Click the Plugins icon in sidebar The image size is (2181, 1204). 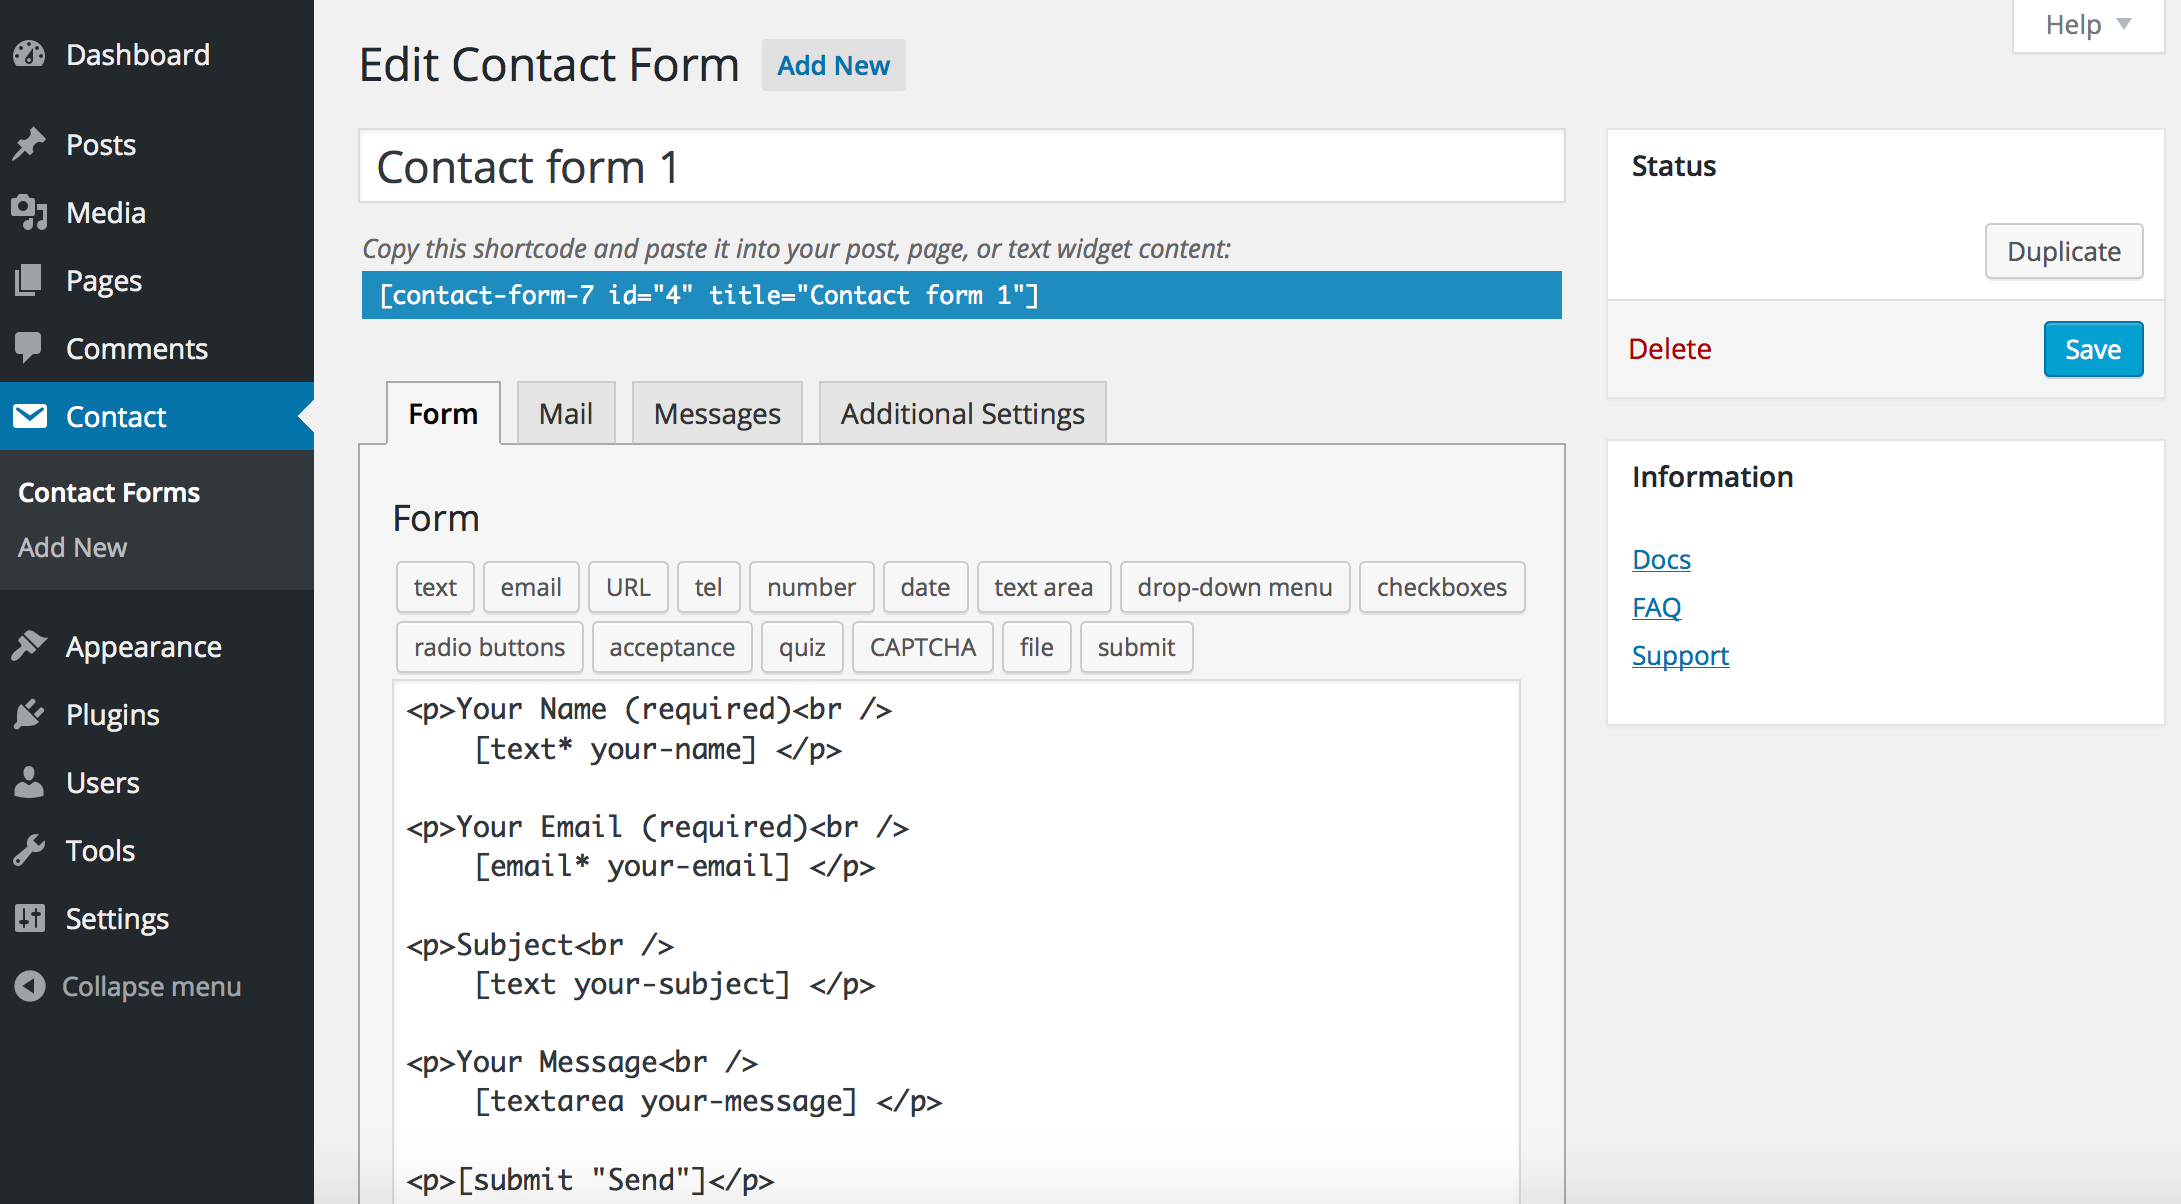30,713
